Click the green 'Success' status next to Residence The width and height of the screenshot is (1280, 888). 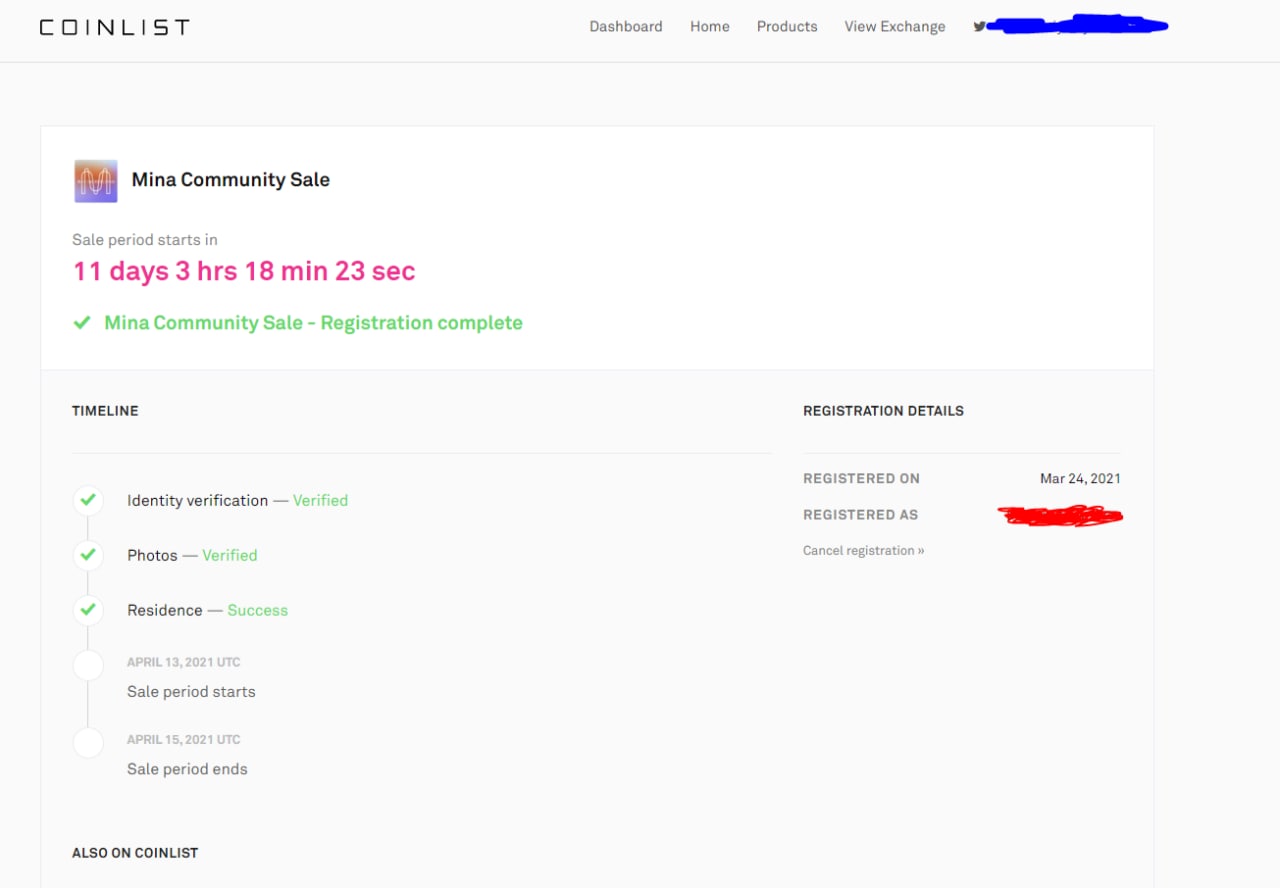[x=257, y=610]
